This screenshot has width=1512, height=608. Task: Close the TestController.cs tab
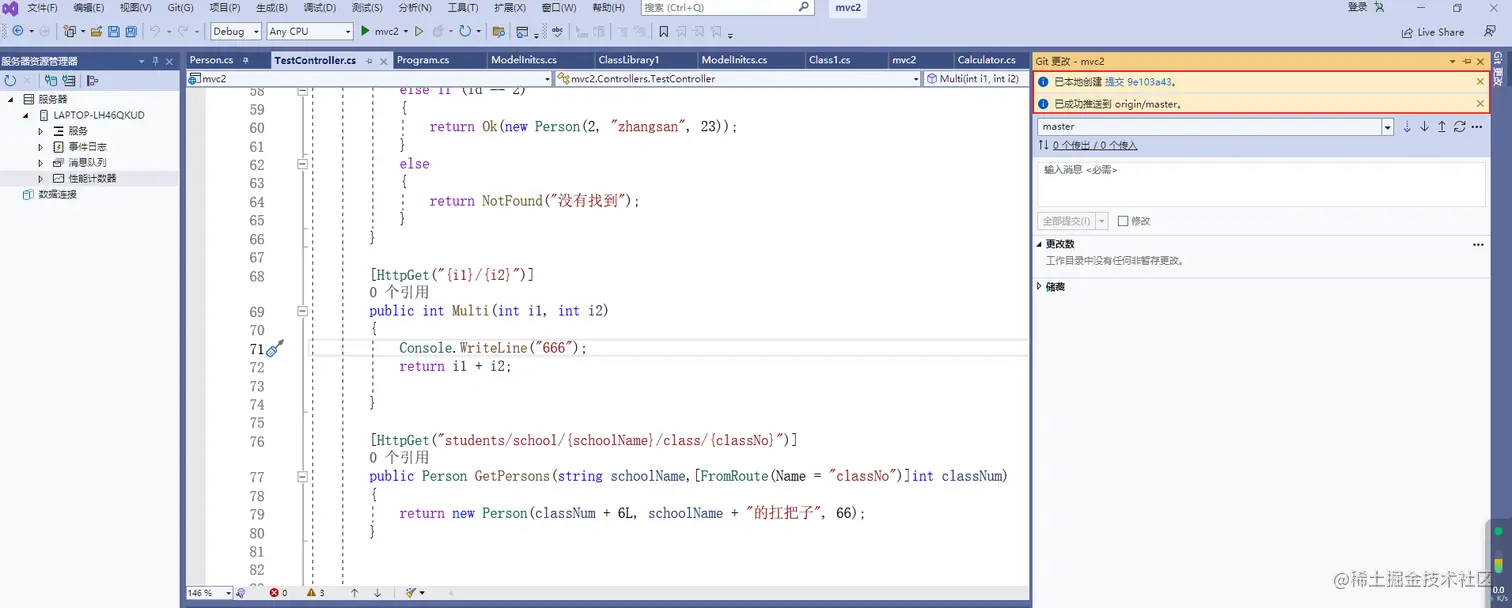point(384,61)
